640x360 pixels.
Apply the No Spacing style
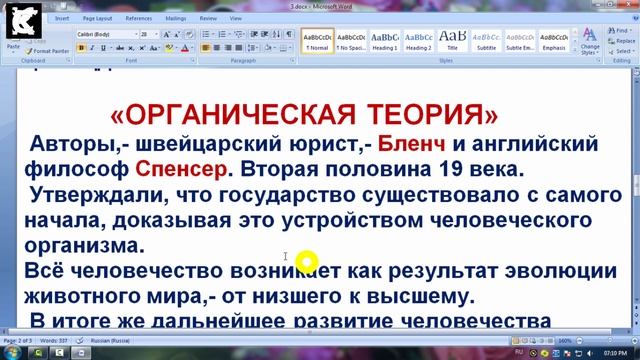coord(351,41)
